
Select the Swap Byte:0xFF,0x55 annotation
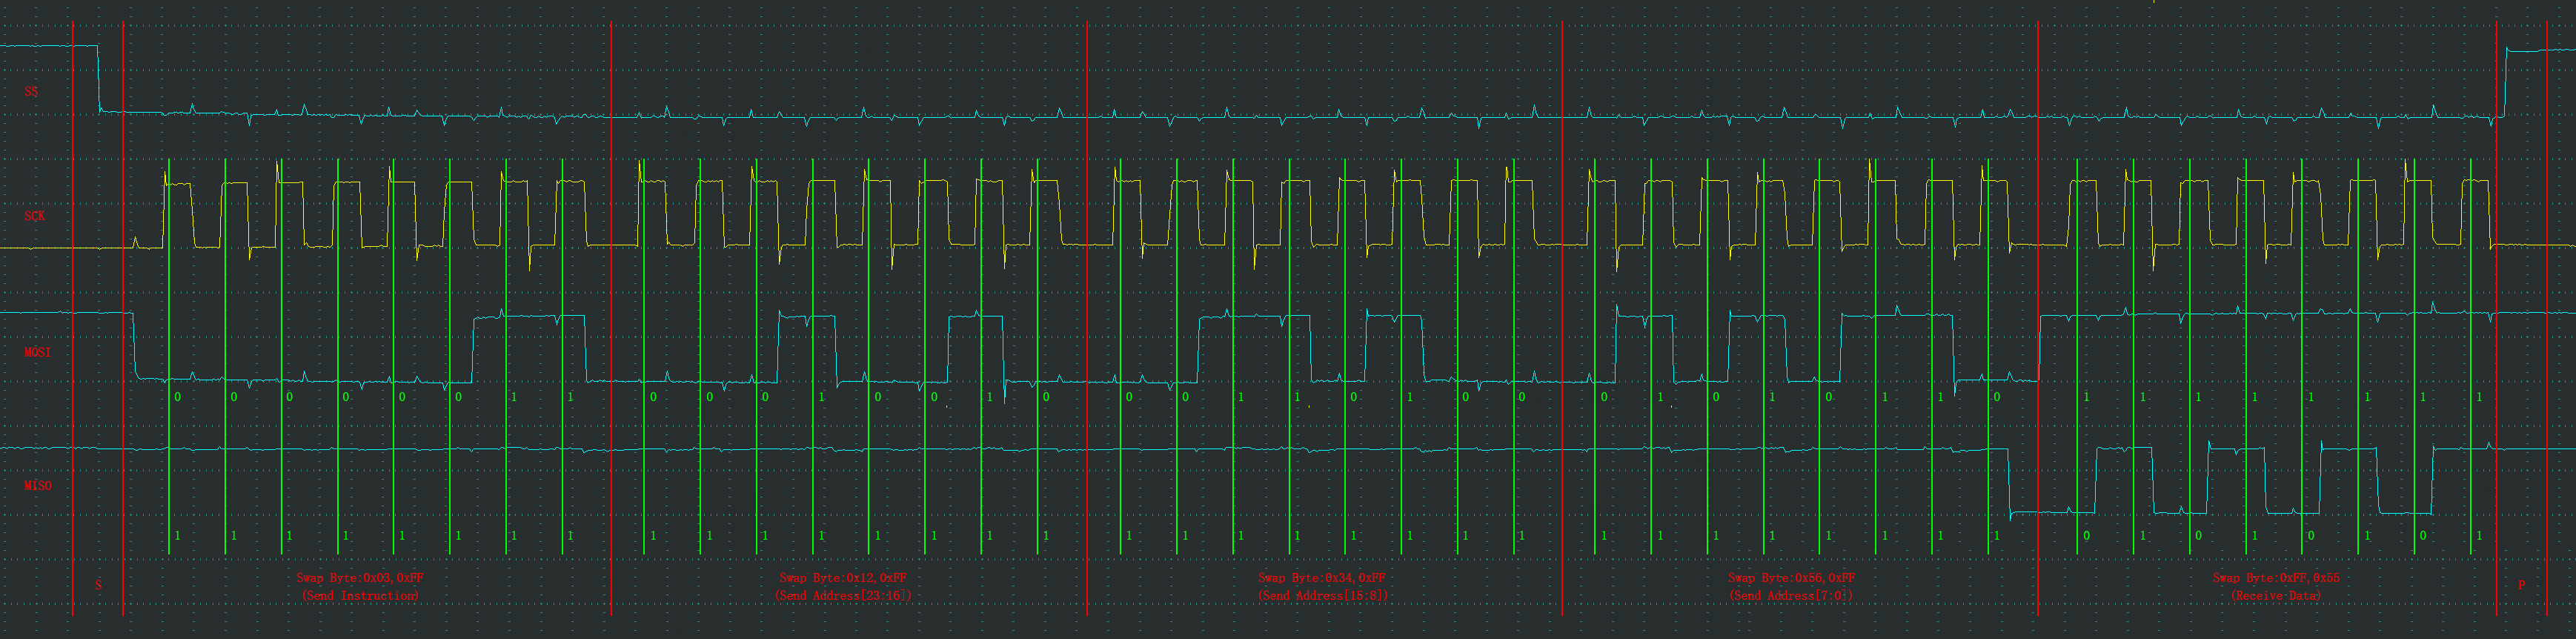(2275, 577)
